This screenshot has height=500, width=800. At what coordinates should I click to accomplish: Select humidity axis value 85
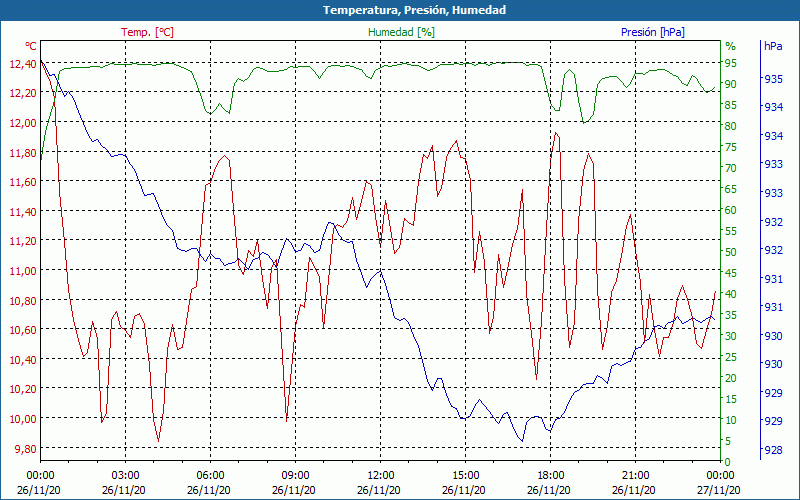pos(731,105)
